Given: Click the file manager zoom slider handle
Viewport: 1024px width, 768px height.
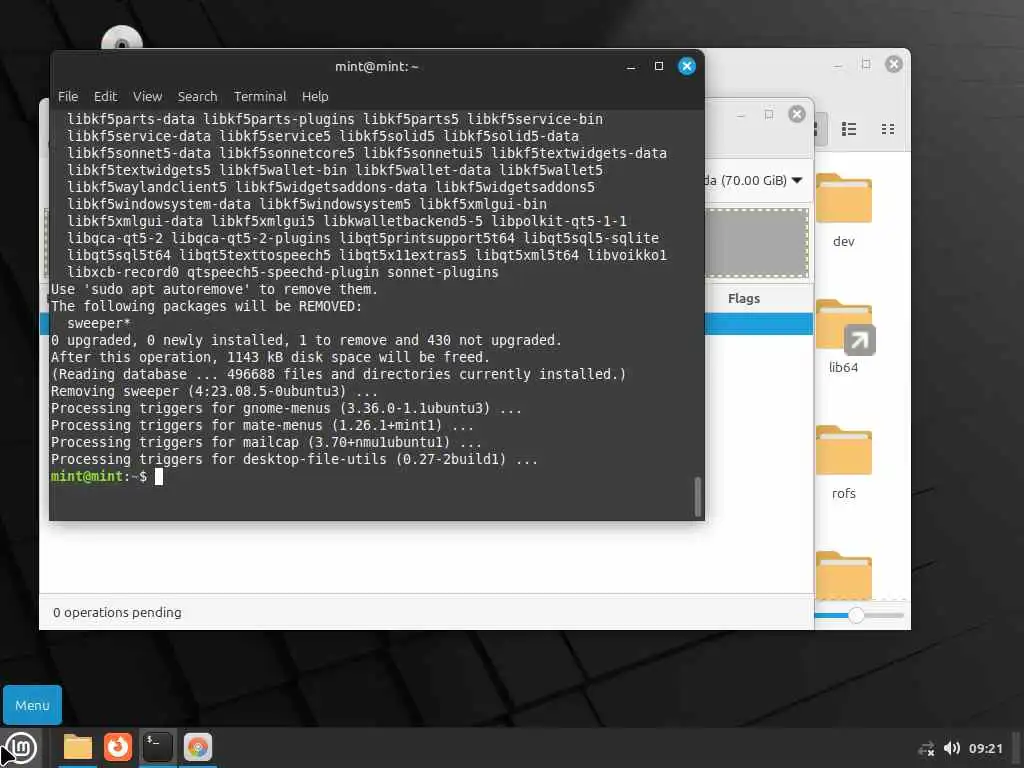Looking at the screenshot, I should tap(856, 615).
